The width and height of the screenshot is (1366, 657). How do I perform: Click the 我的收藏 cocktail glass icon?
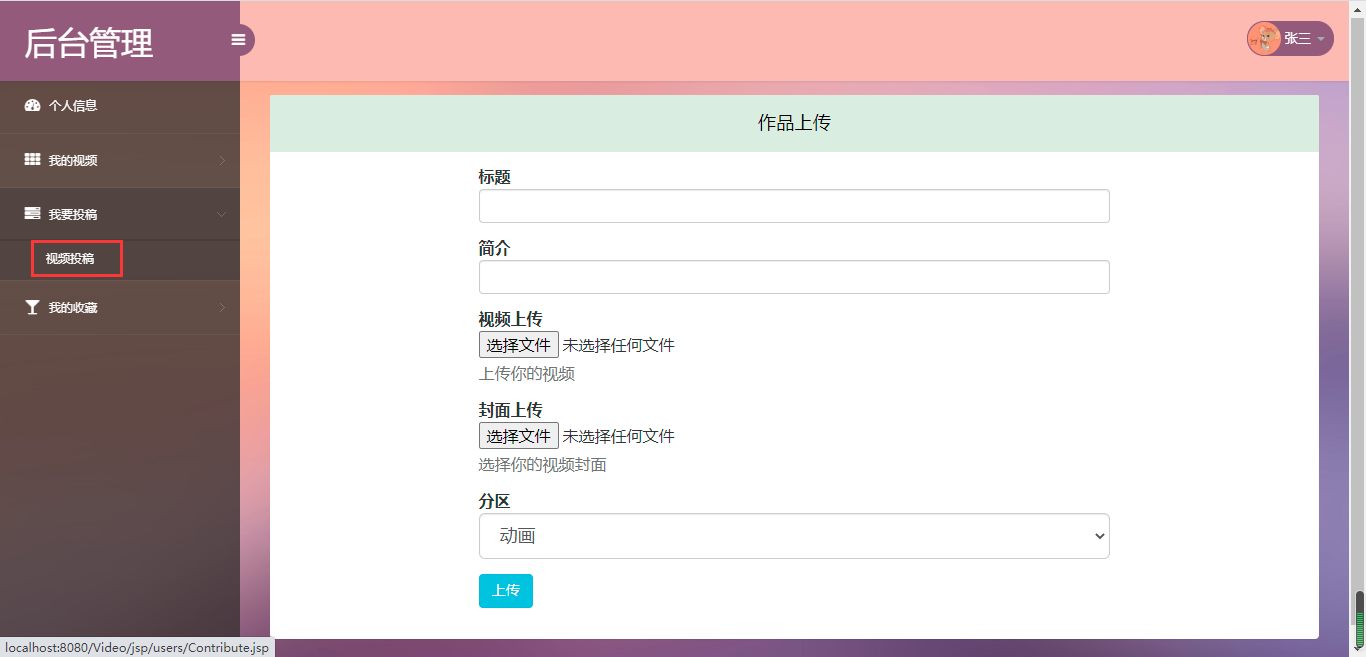32,308
